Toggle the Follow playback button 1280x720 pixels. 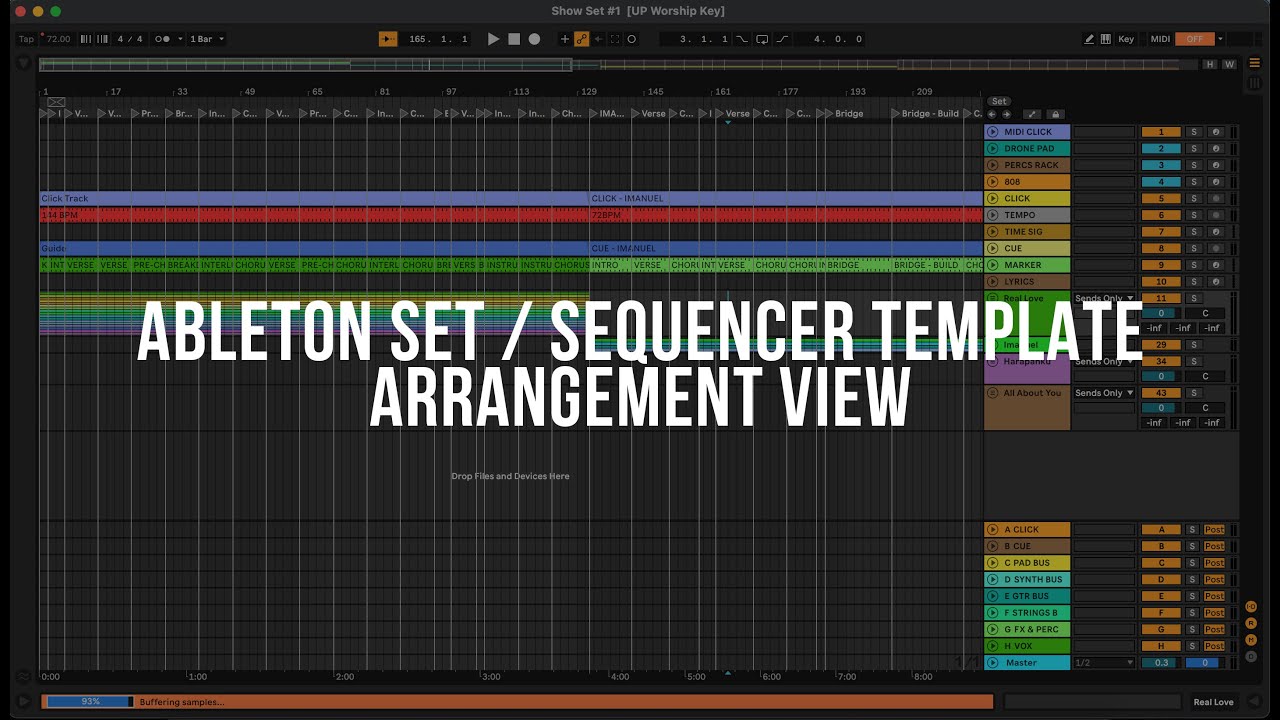[x=388, y=39]
